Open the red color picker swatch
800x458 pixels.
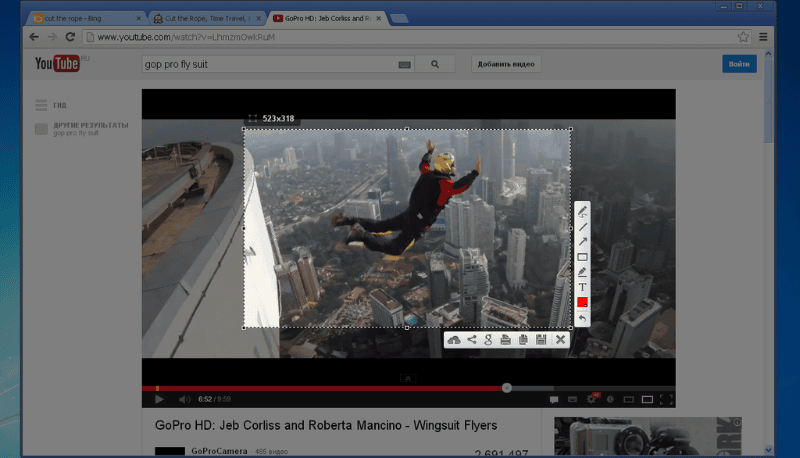582,302
